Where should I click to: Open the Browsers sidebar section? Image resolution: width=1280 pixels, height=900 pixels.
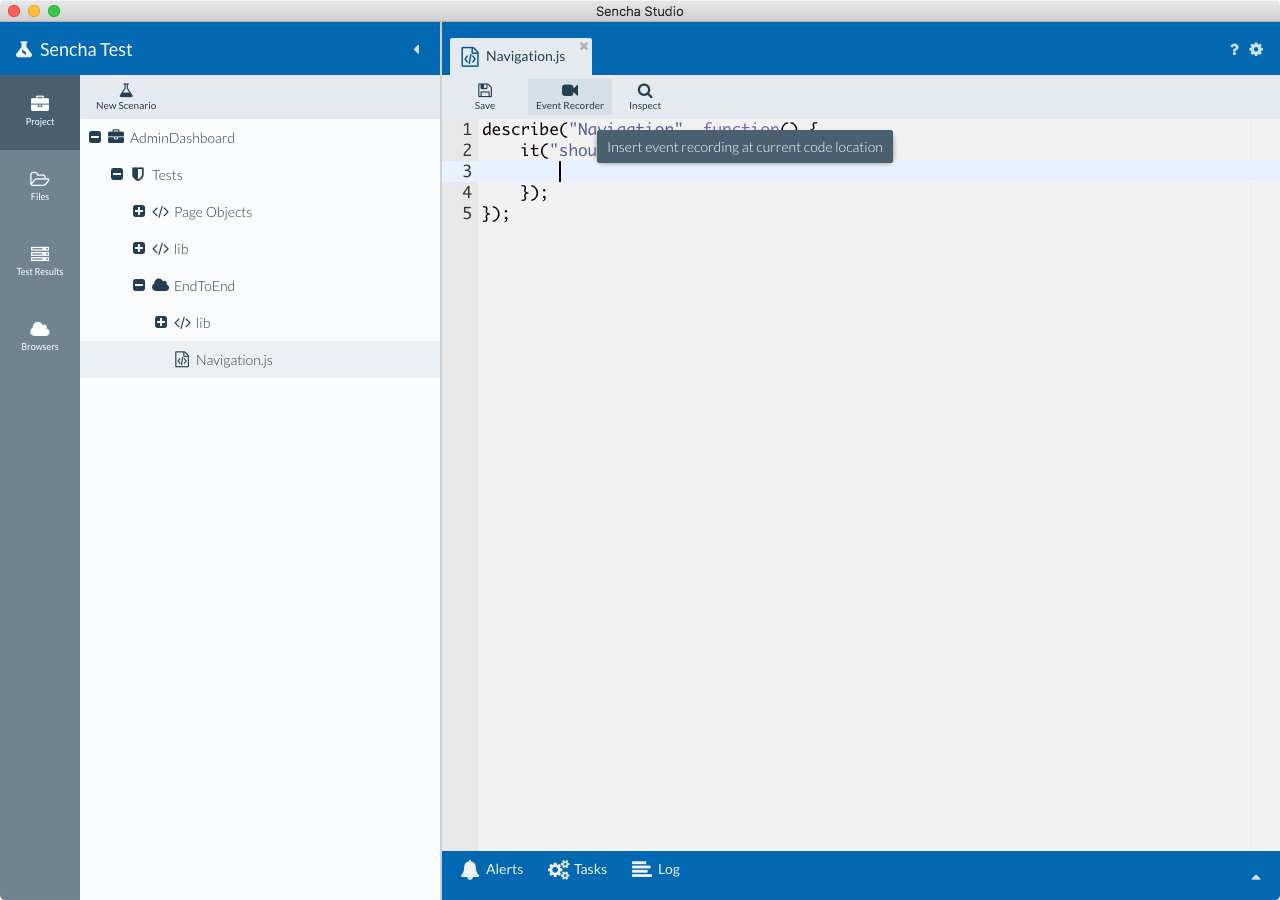[40, 337]
